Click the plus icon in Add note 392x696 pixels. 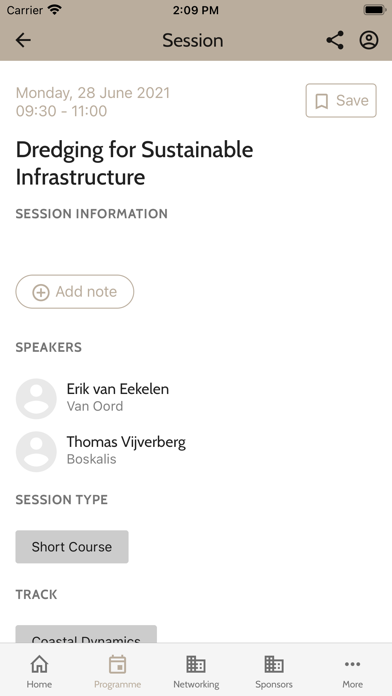tap(41, 292)
